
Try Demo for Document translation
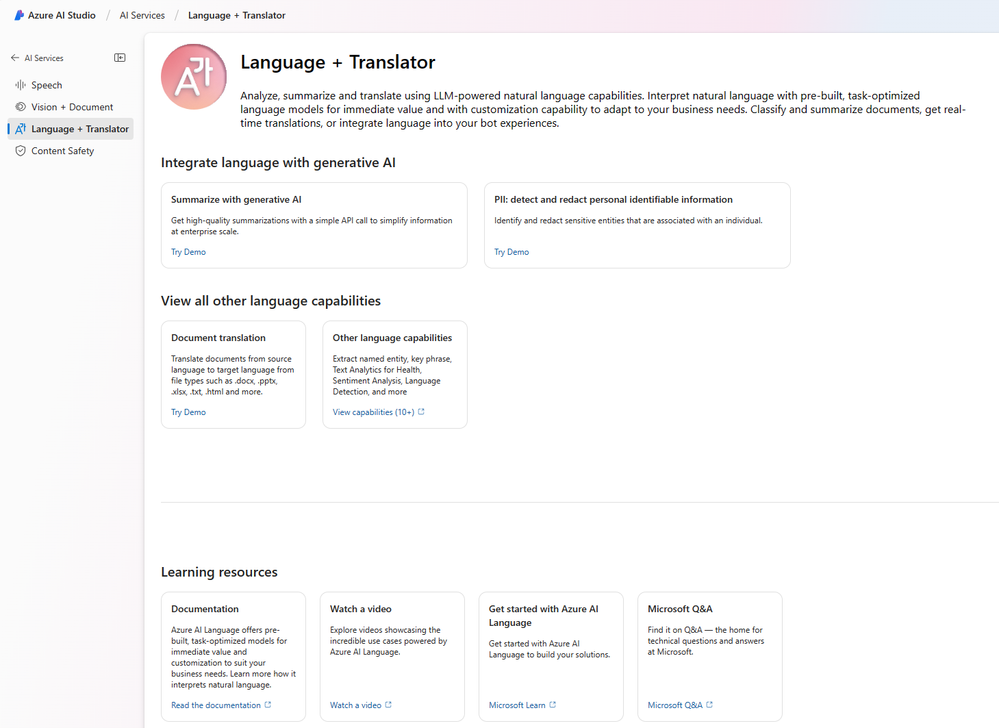pos(189,412)
